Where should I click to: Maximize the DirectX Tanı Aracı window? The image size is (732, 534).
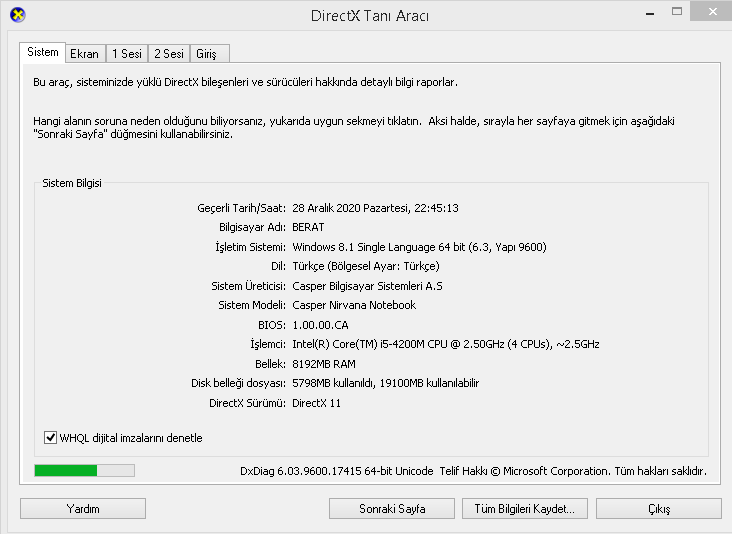point(677,12)
